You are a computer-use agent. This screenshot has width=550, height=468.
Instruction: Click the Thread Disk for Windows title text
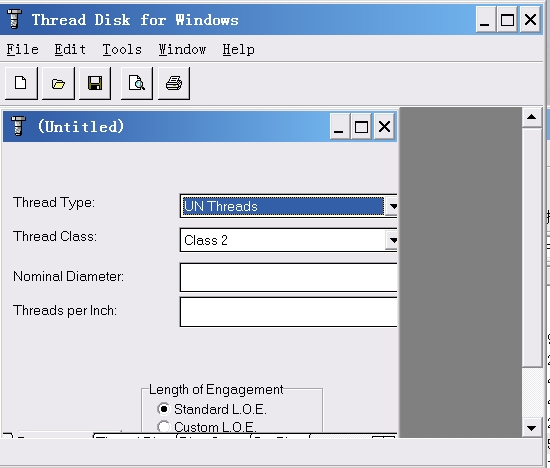[x=135, y=20]
